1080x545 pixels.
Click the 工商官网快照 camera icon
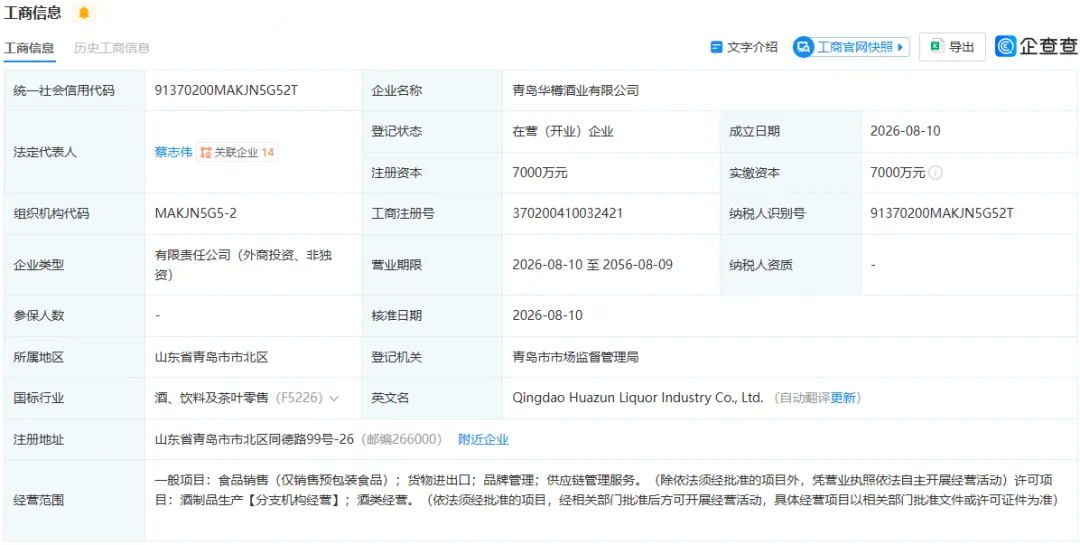[803, 47]
